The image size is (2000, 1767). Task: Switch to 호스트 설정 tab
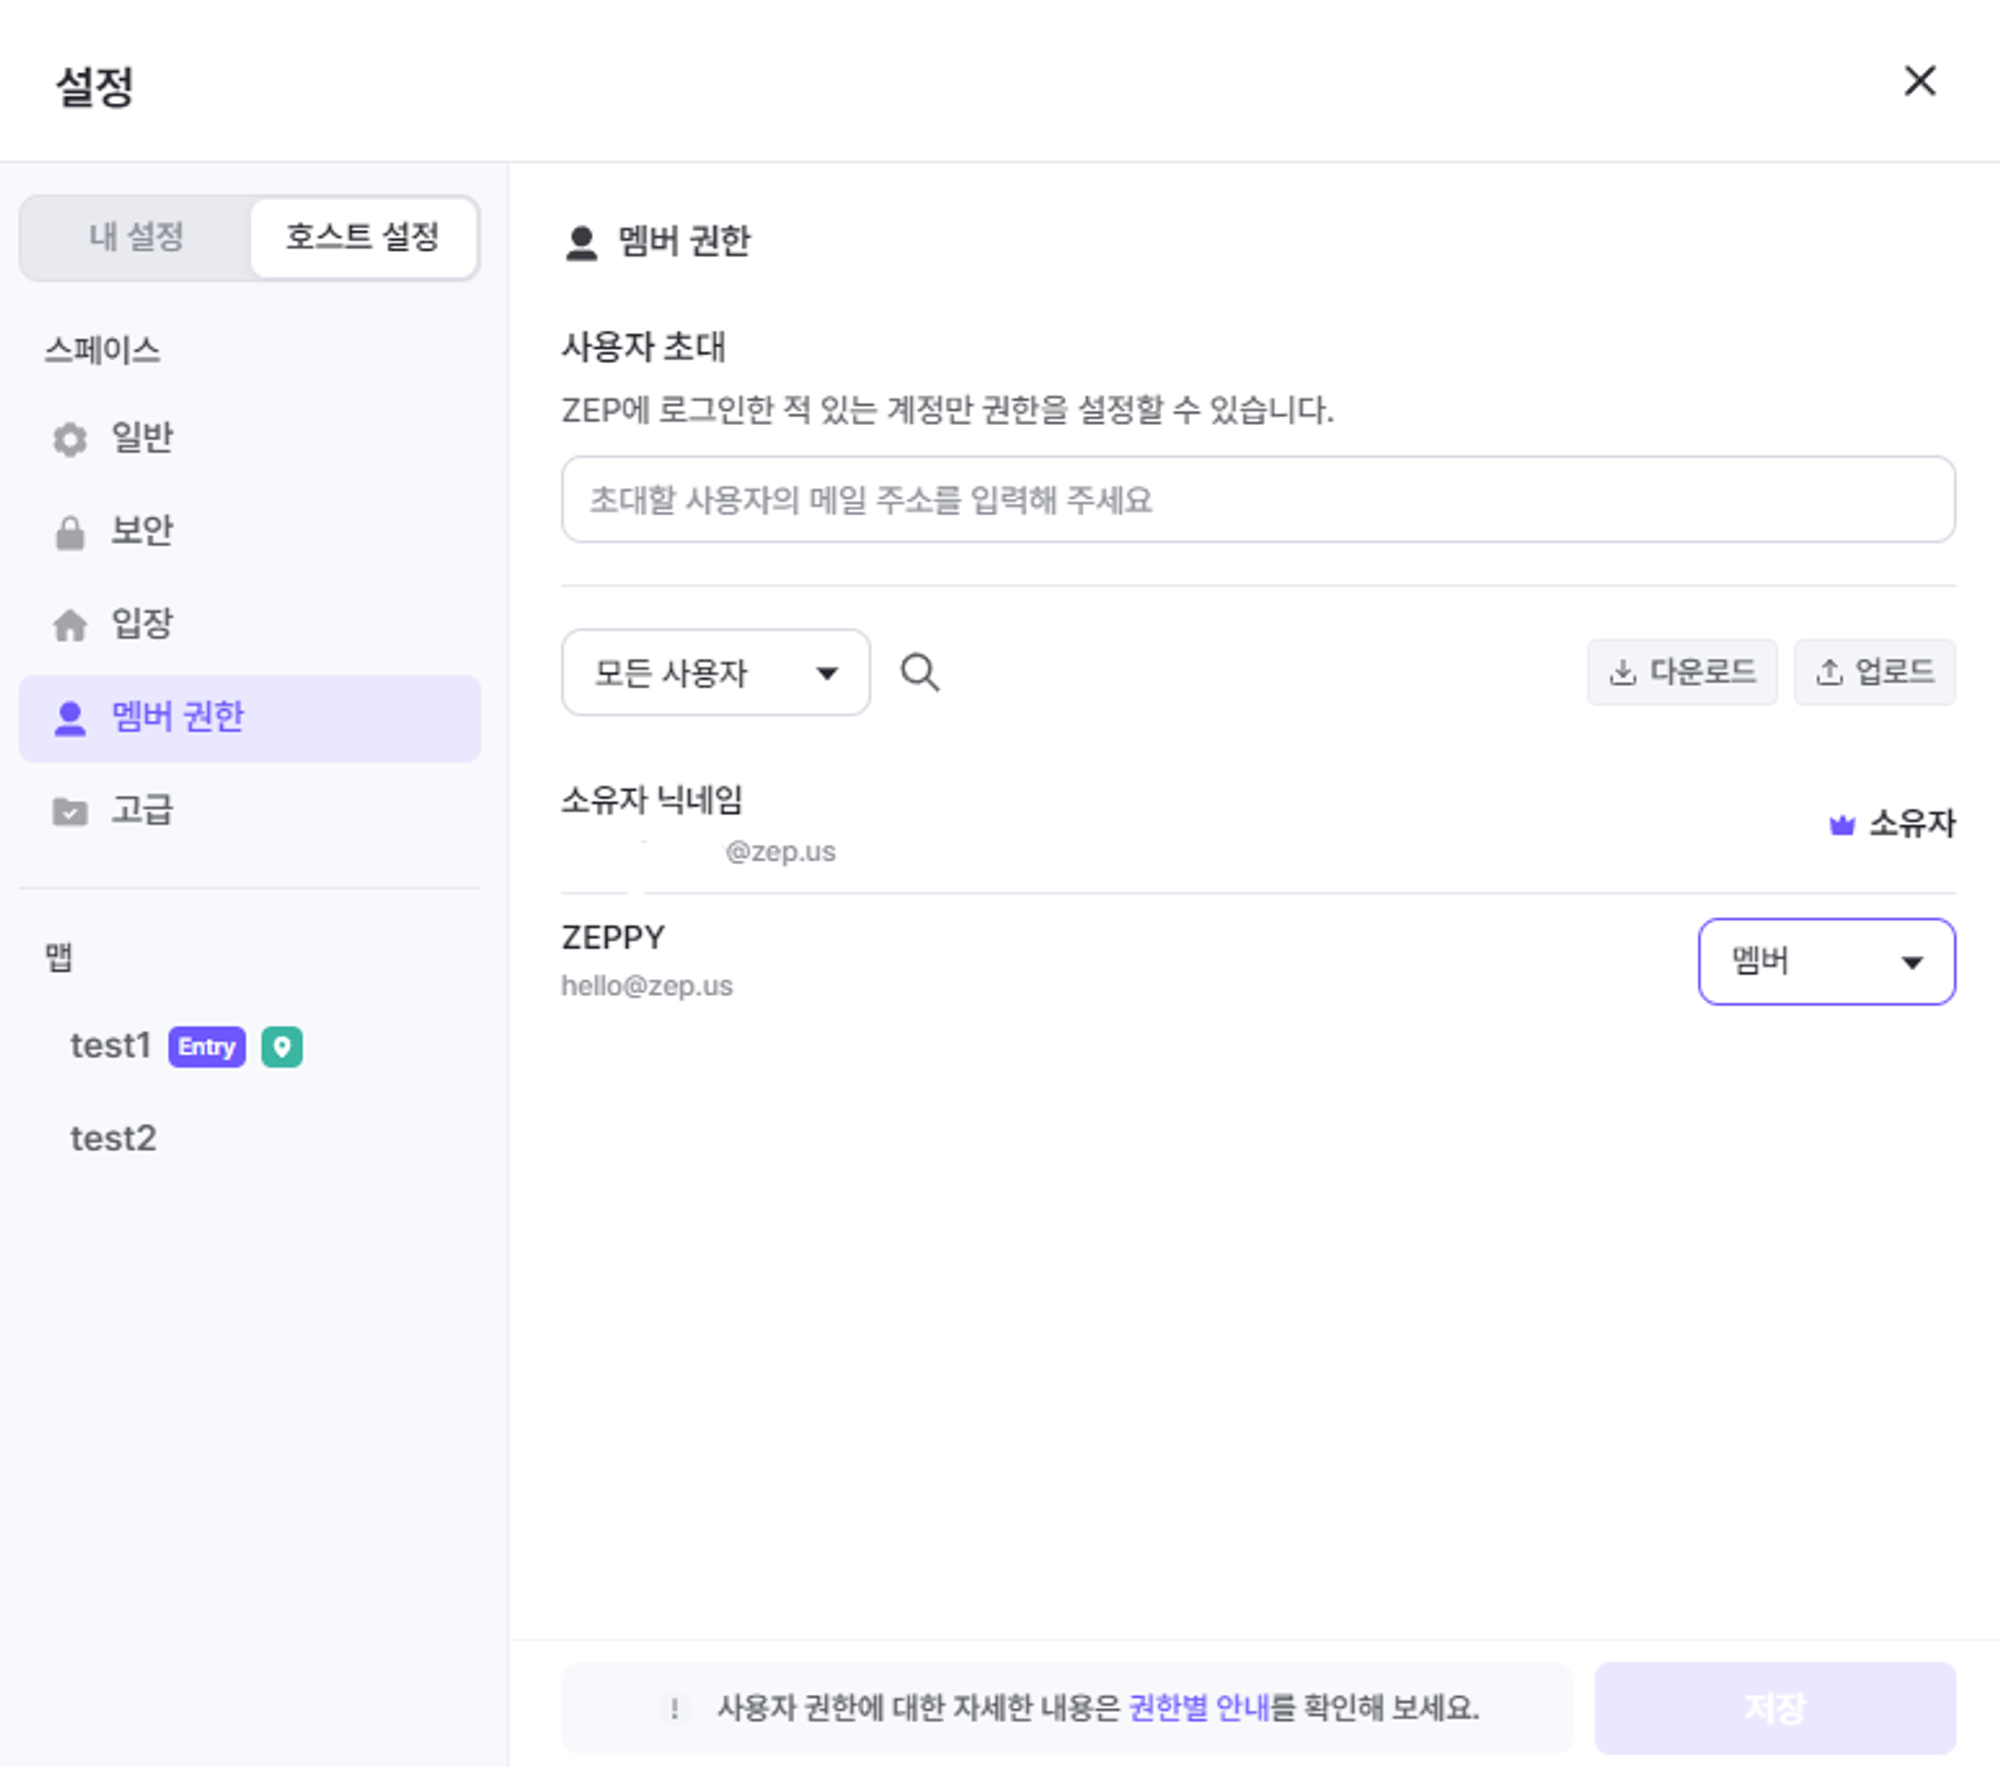click(x=363, y=237)
